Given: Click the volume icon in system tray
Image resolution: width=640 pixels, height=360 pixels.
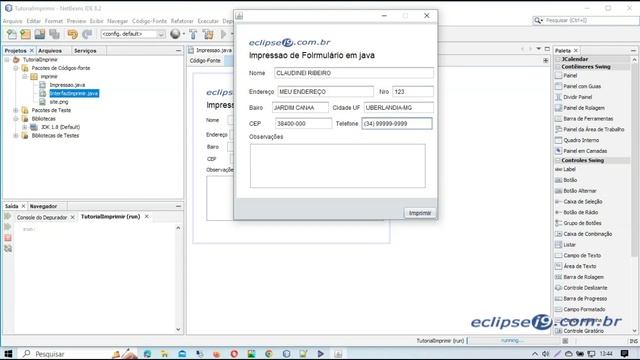Looking at the screenshot, I should click(545, 353).
